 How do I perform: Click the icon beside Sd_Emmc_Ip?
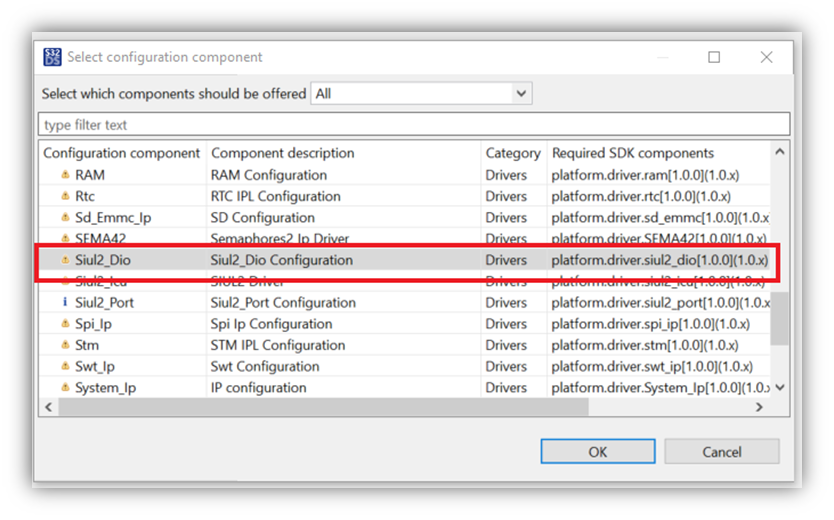65,218
